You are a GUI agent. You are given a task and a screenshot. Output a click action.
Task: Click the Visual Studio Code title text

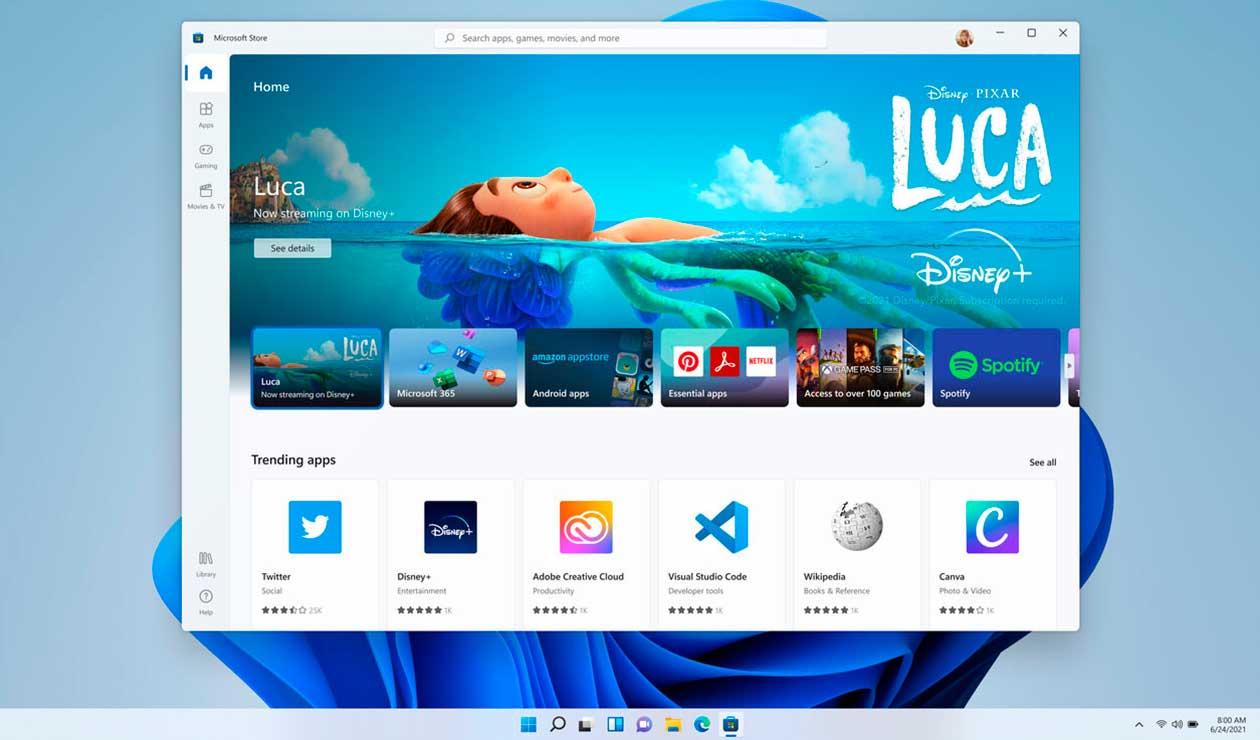point(707,577)
